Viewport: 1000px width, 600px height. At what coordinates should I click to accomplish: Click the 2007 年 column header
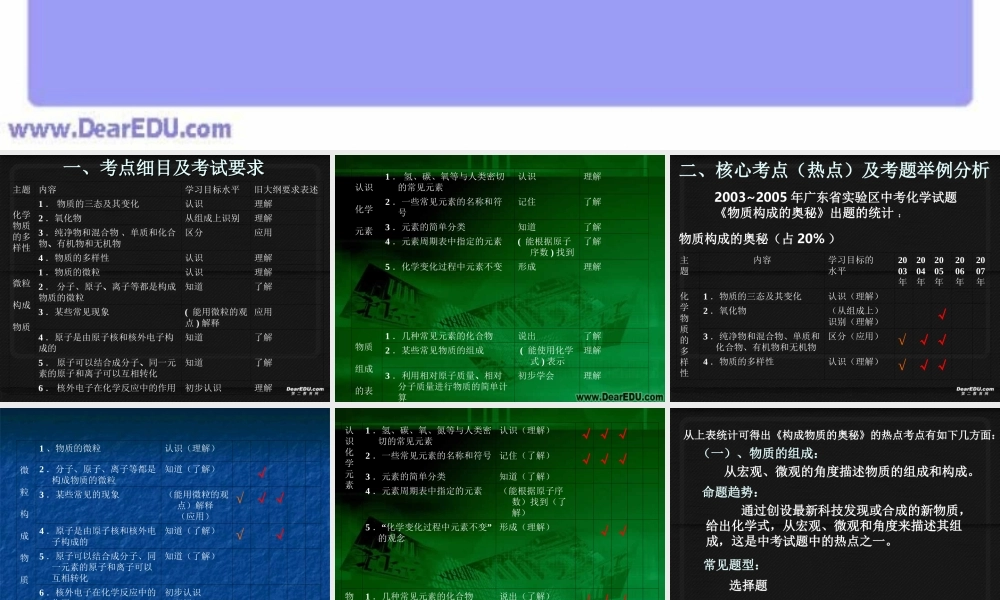pyautogui.click(x=980, y=271)
